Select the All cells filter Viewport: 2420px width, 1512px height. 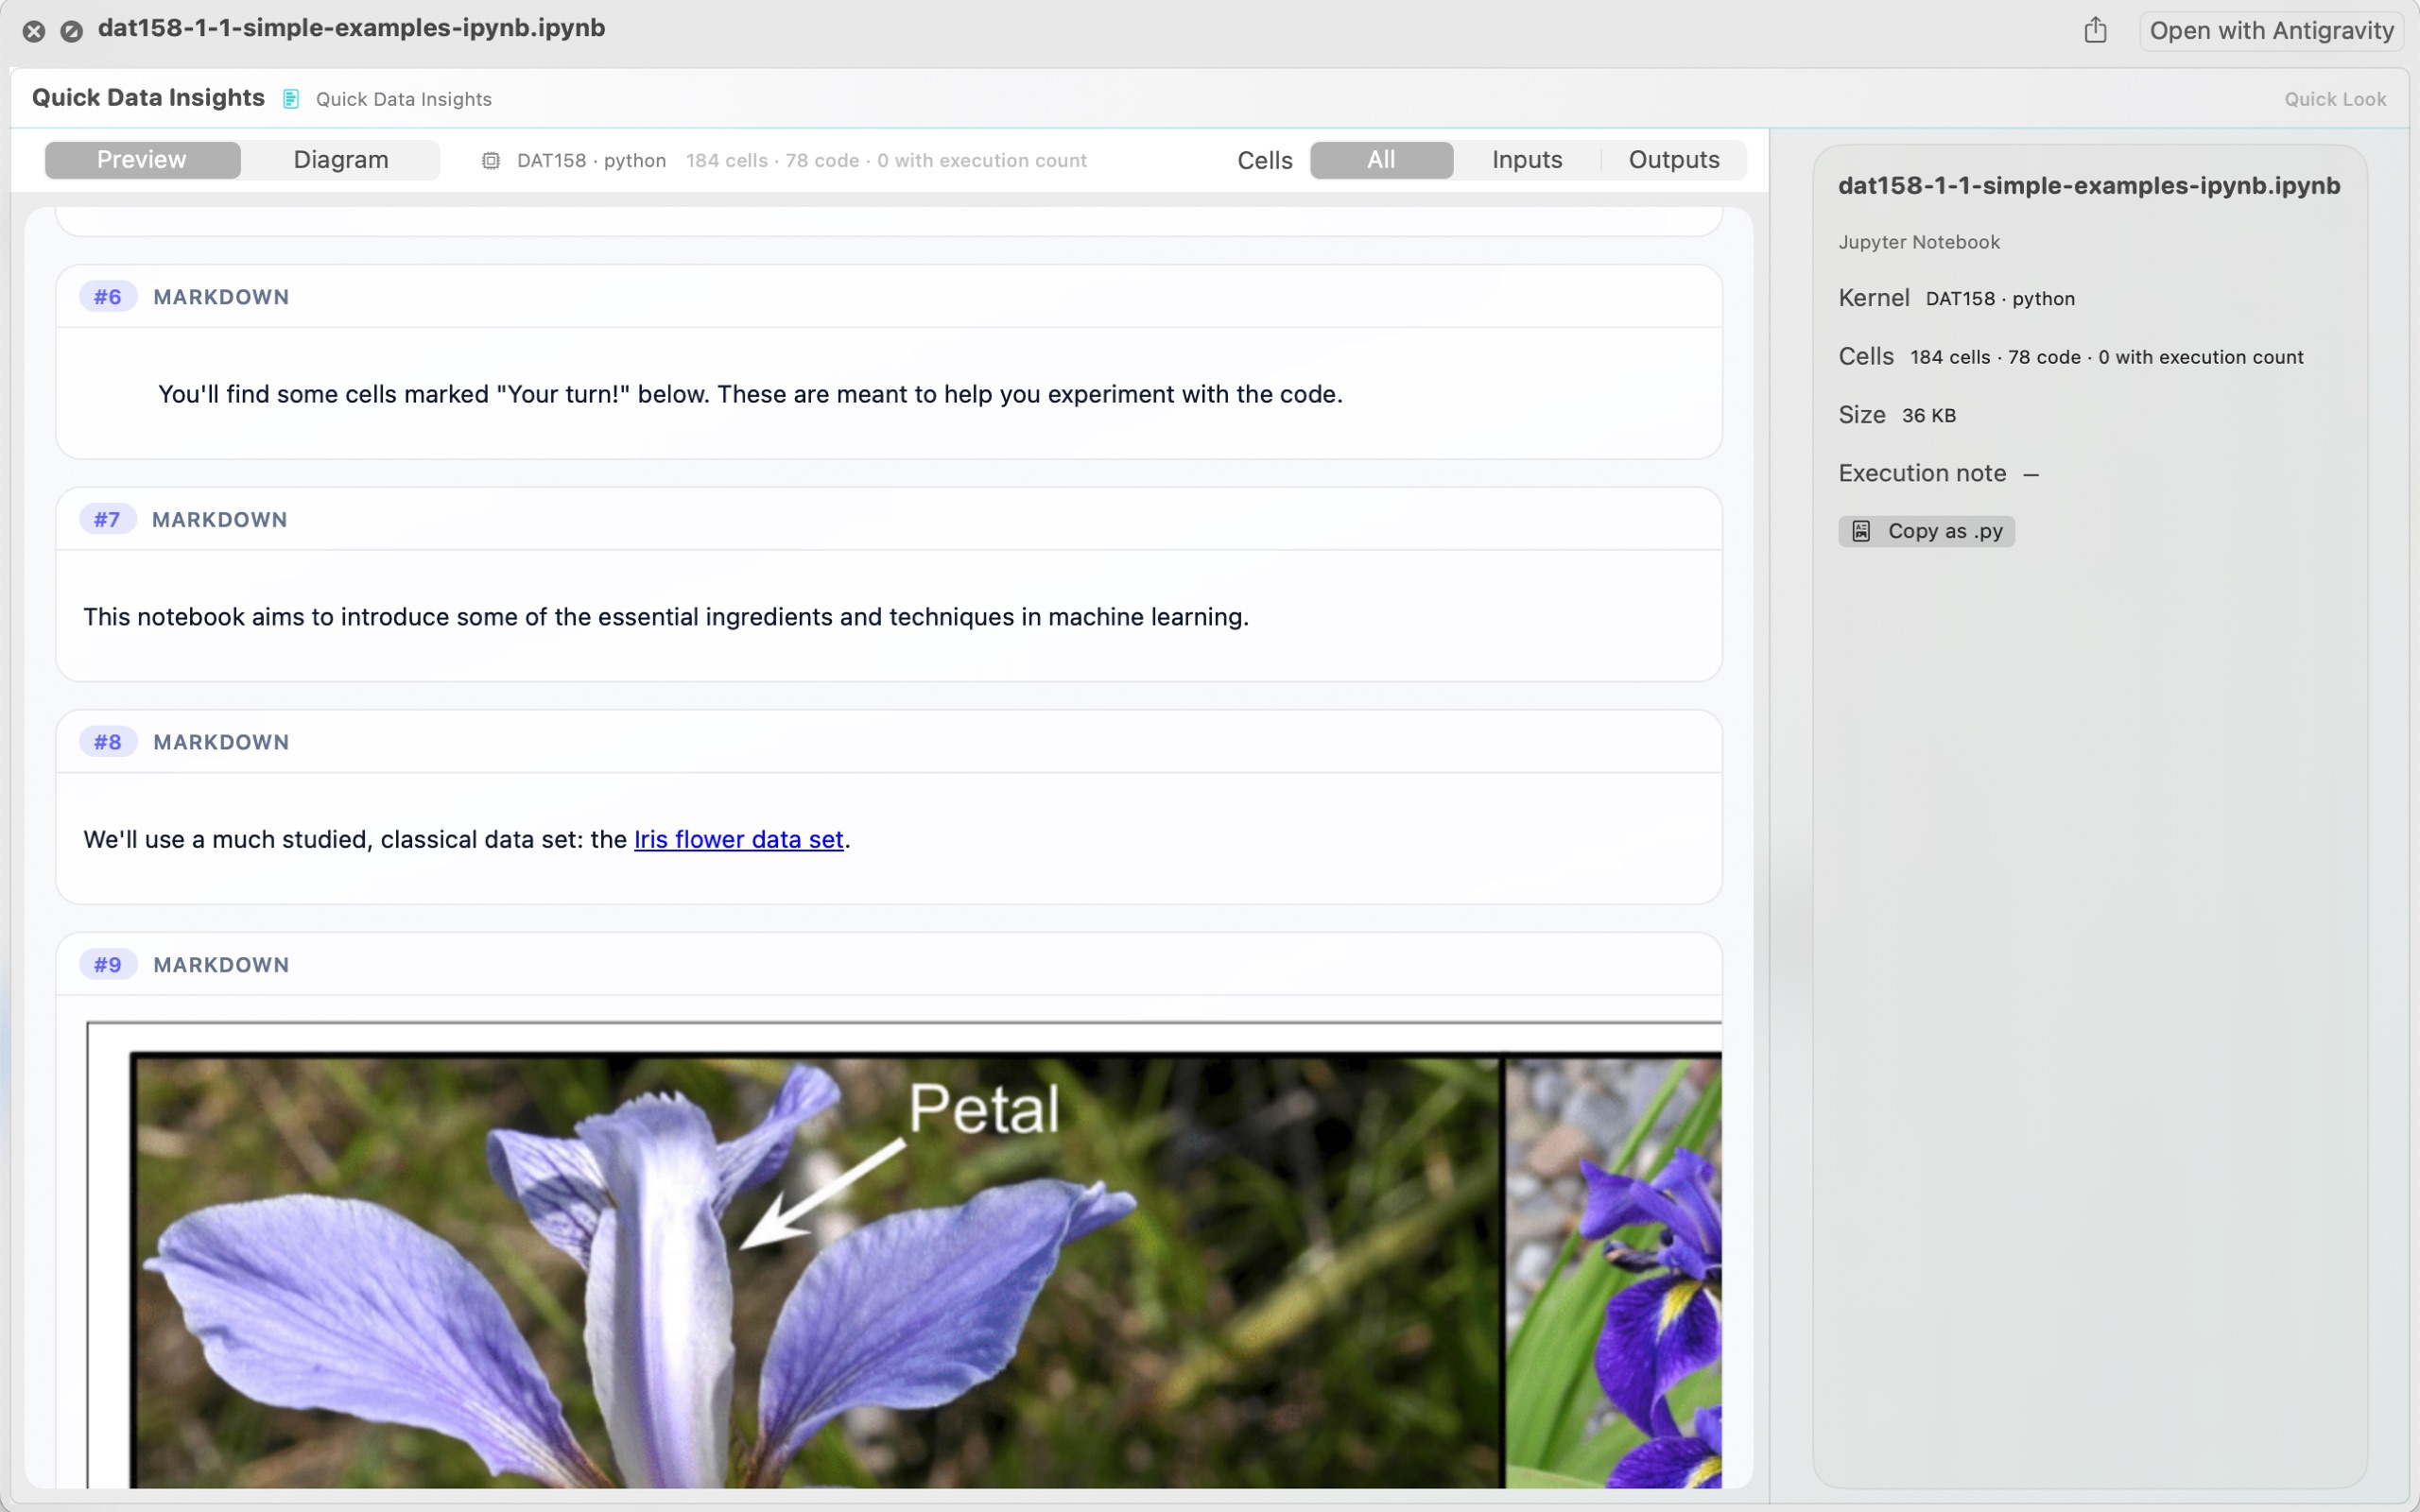[1381, 160]
